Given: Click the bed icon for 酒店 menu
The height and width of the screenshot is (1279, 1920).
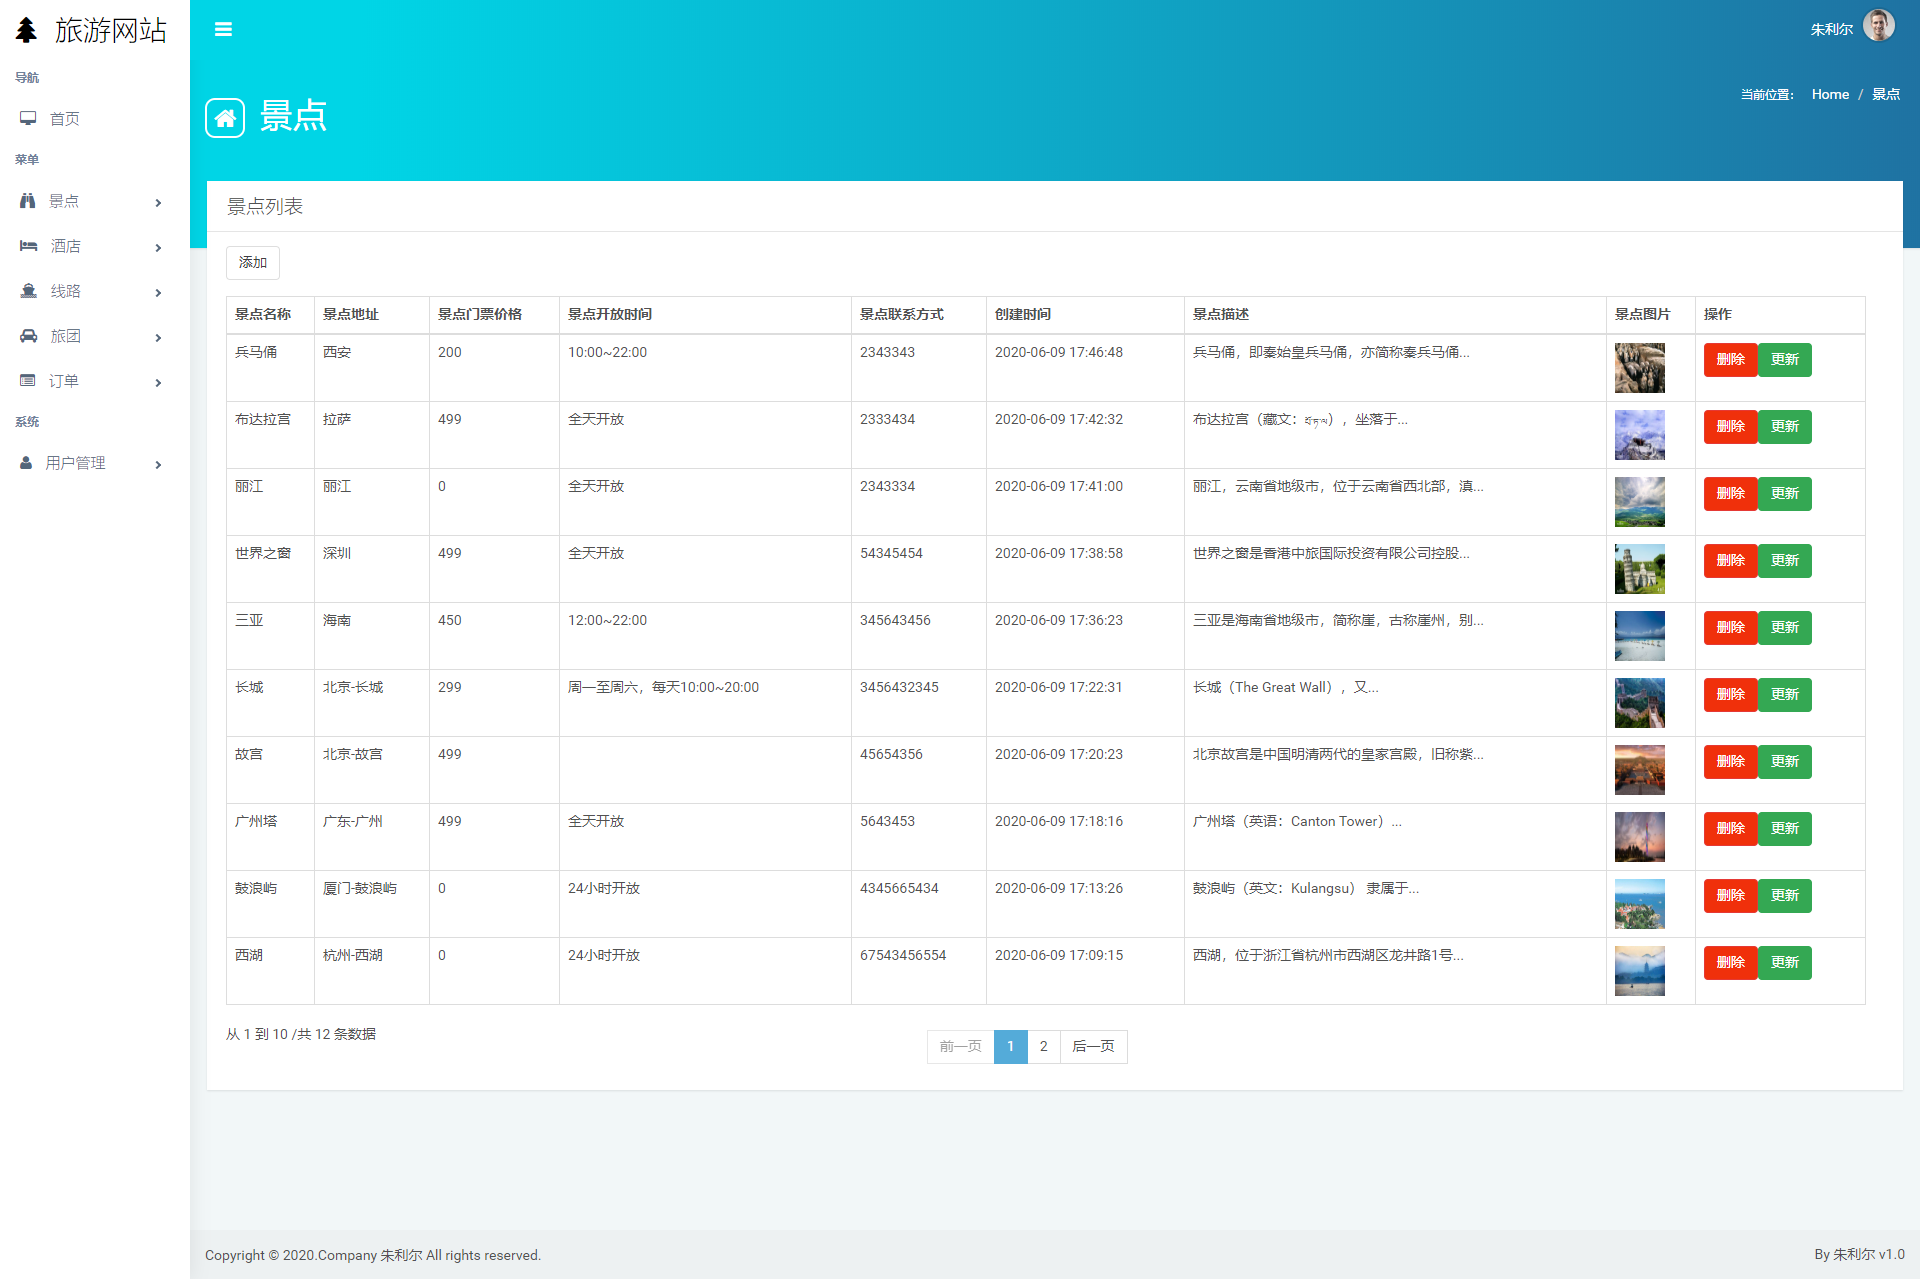Looking at the screenshot, I should (x=28, y=246).
